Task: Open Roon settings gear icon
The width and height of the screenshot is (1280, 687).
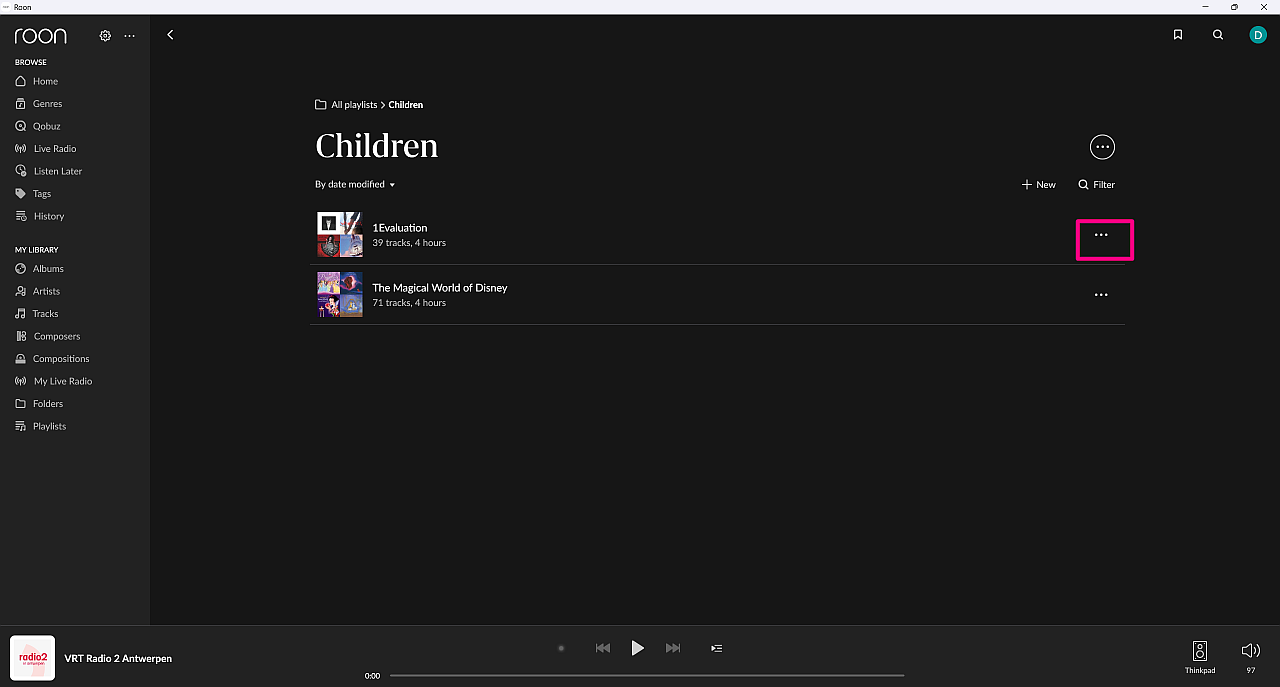Action: [x=105, y=36]
